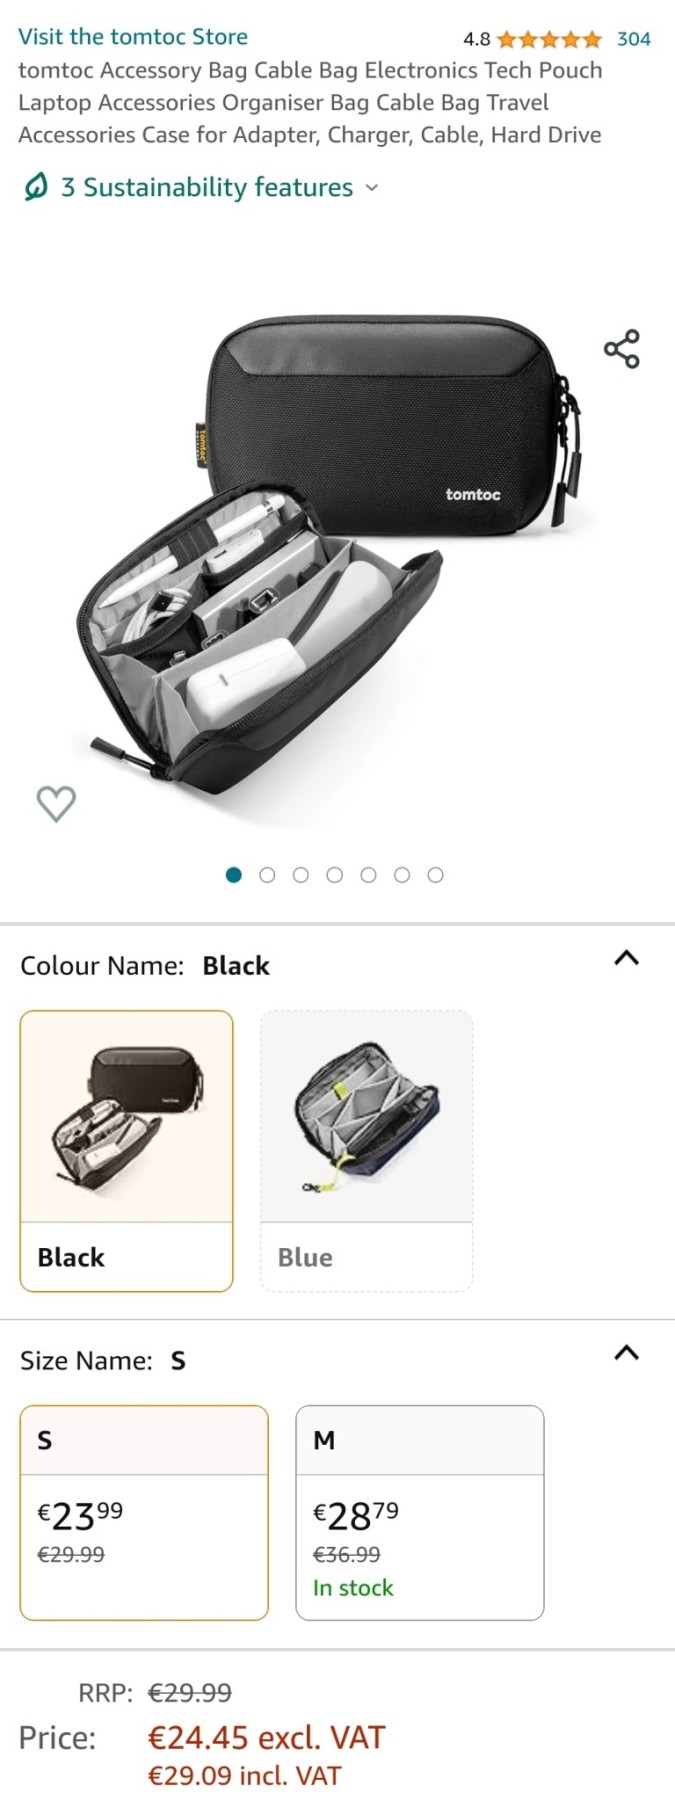Add item to wishlist with heart icon

click(56, 803)
